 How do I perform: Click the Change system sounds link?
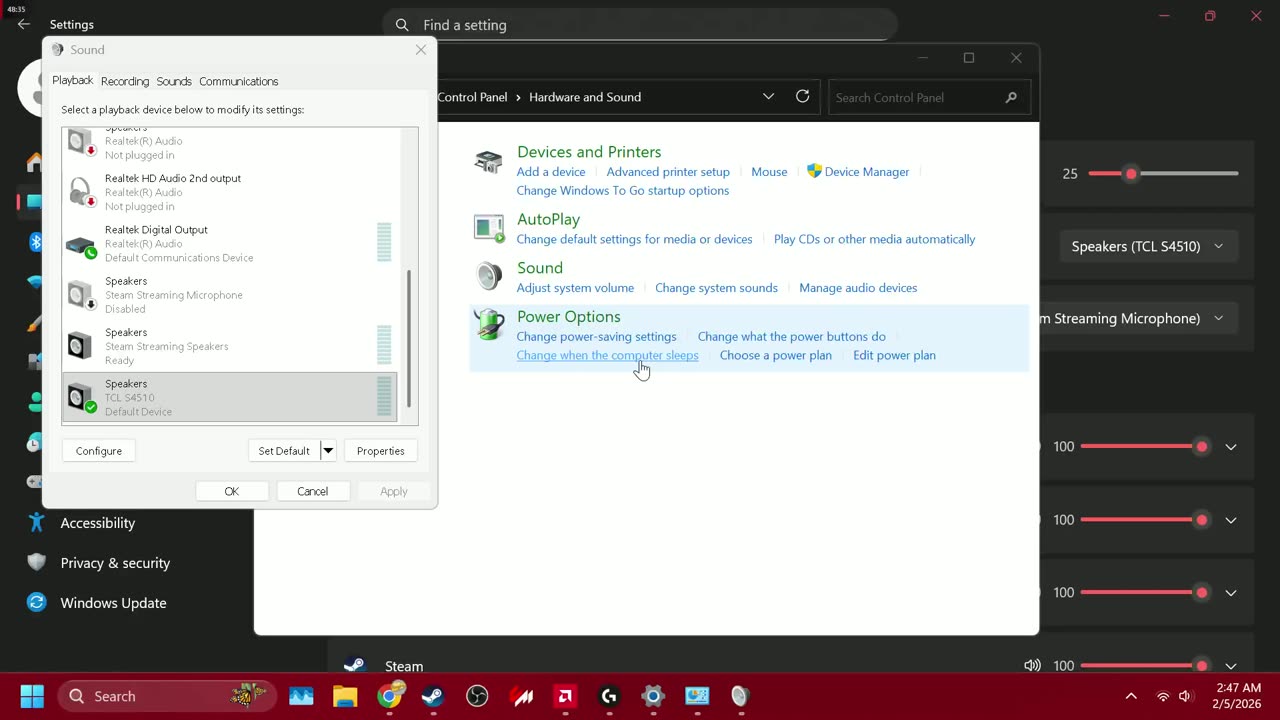point(716,288)
